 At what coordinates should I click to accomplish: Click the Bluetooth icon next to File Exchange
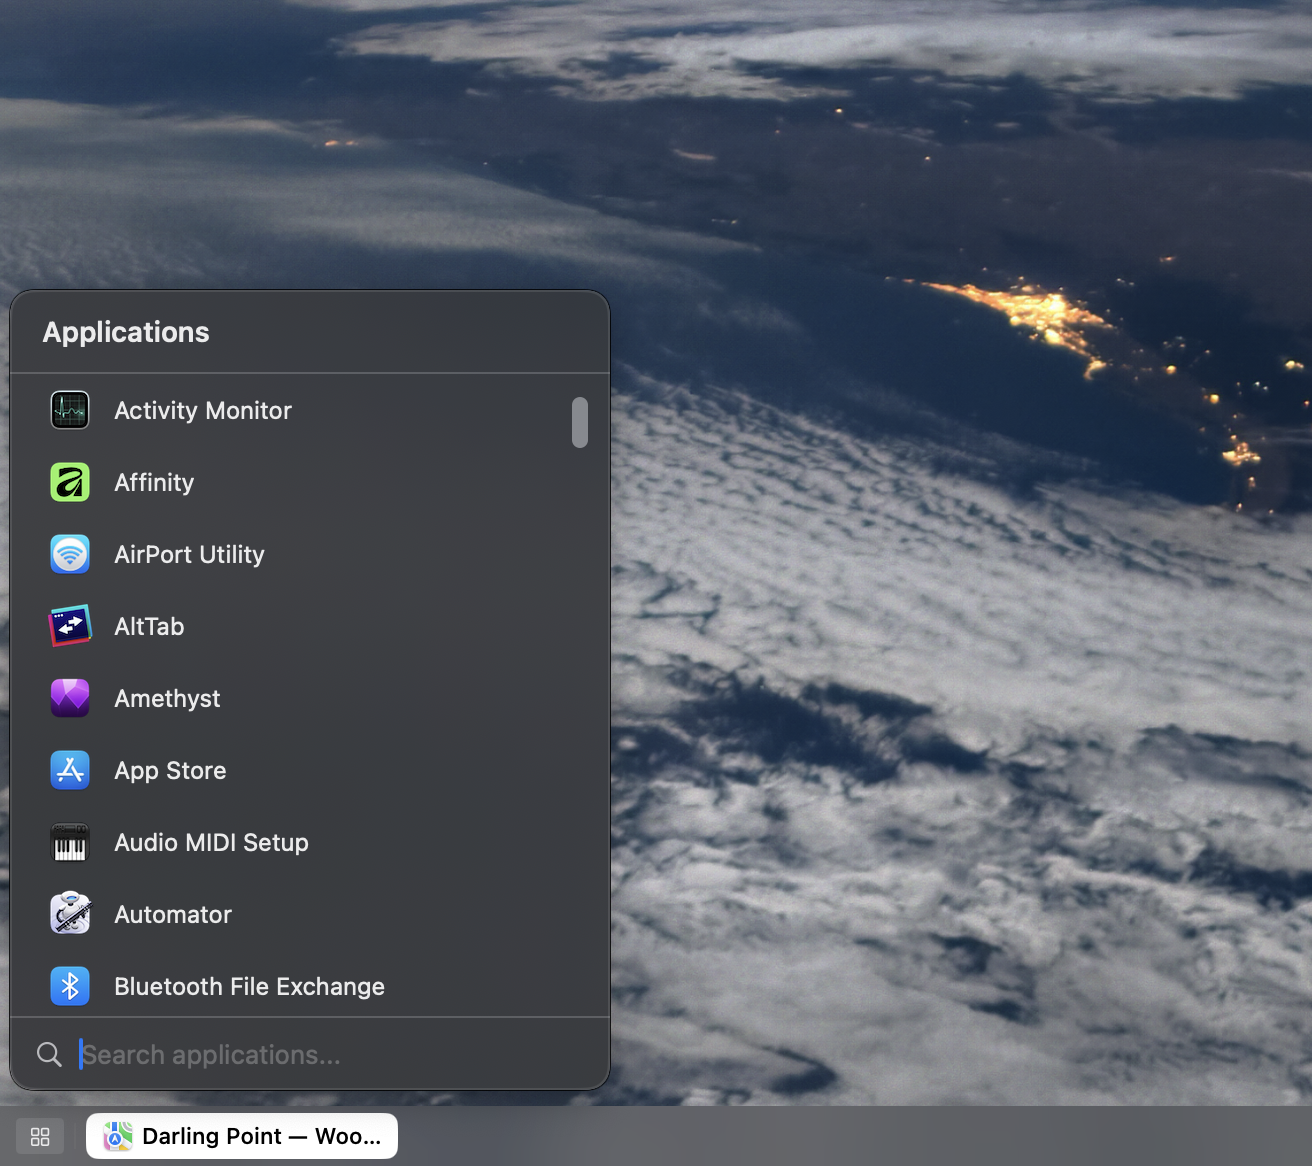tap(69, 986)
